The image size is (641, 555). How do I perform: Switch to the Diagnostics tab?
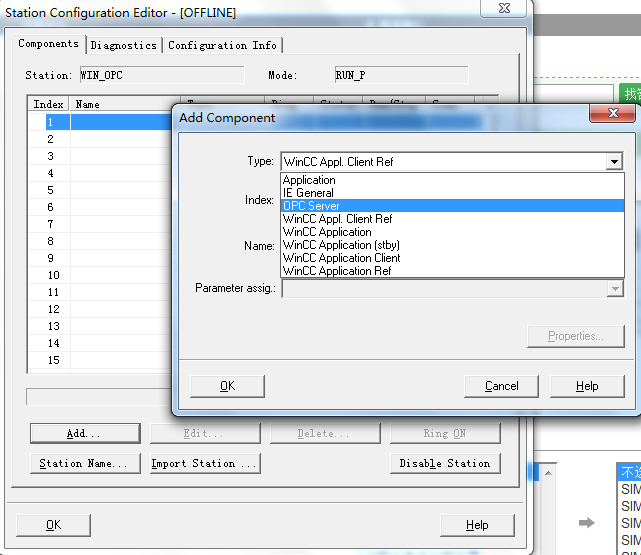(123, 45)
